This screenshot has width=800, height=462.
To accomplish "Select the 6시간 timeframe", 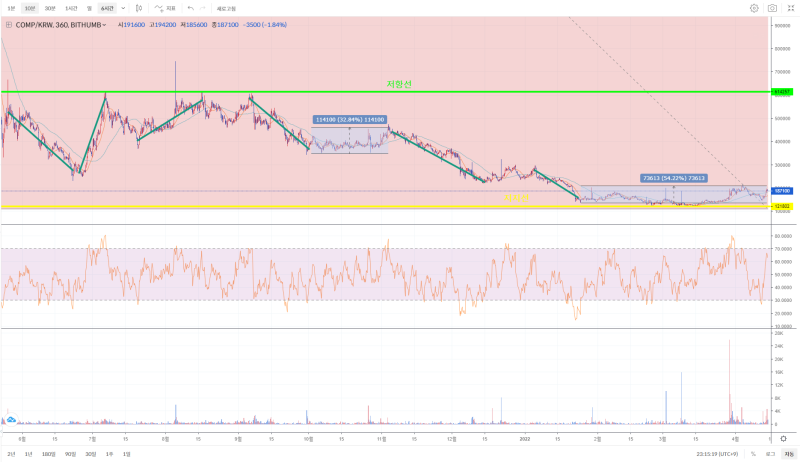I will click(x=107, y=8).
